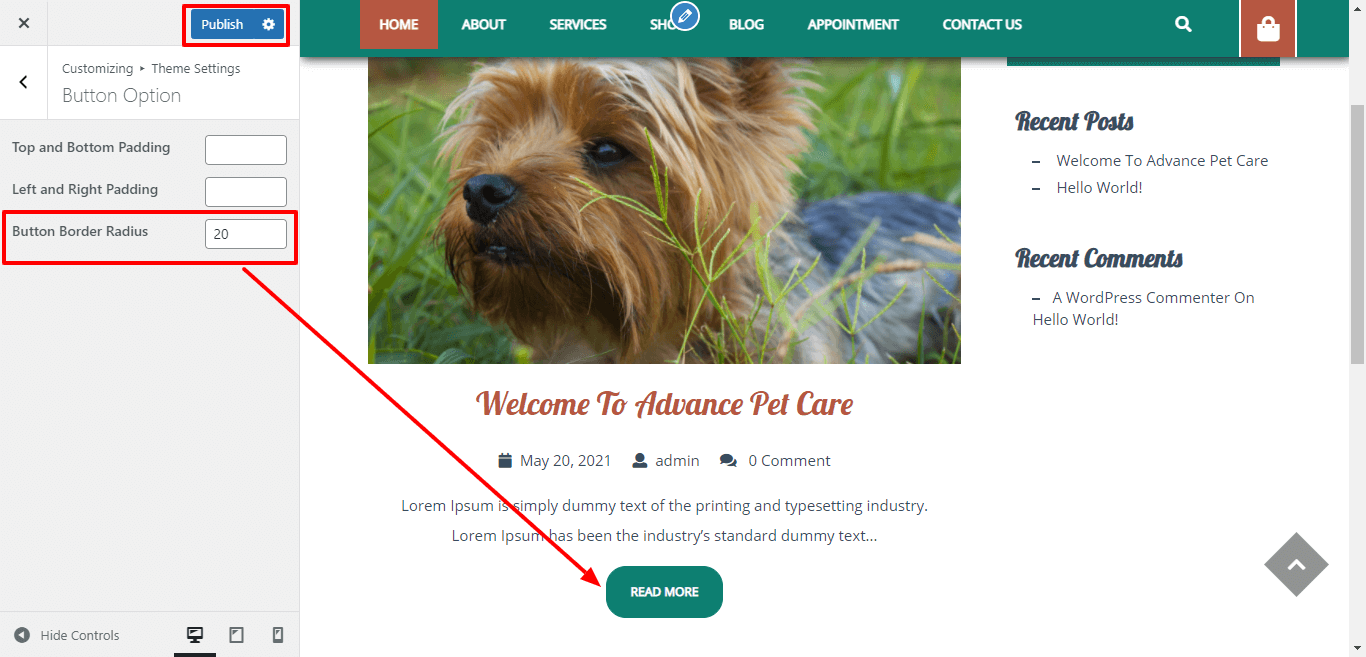Open the shopping bag cart icon

point(1268,29)
